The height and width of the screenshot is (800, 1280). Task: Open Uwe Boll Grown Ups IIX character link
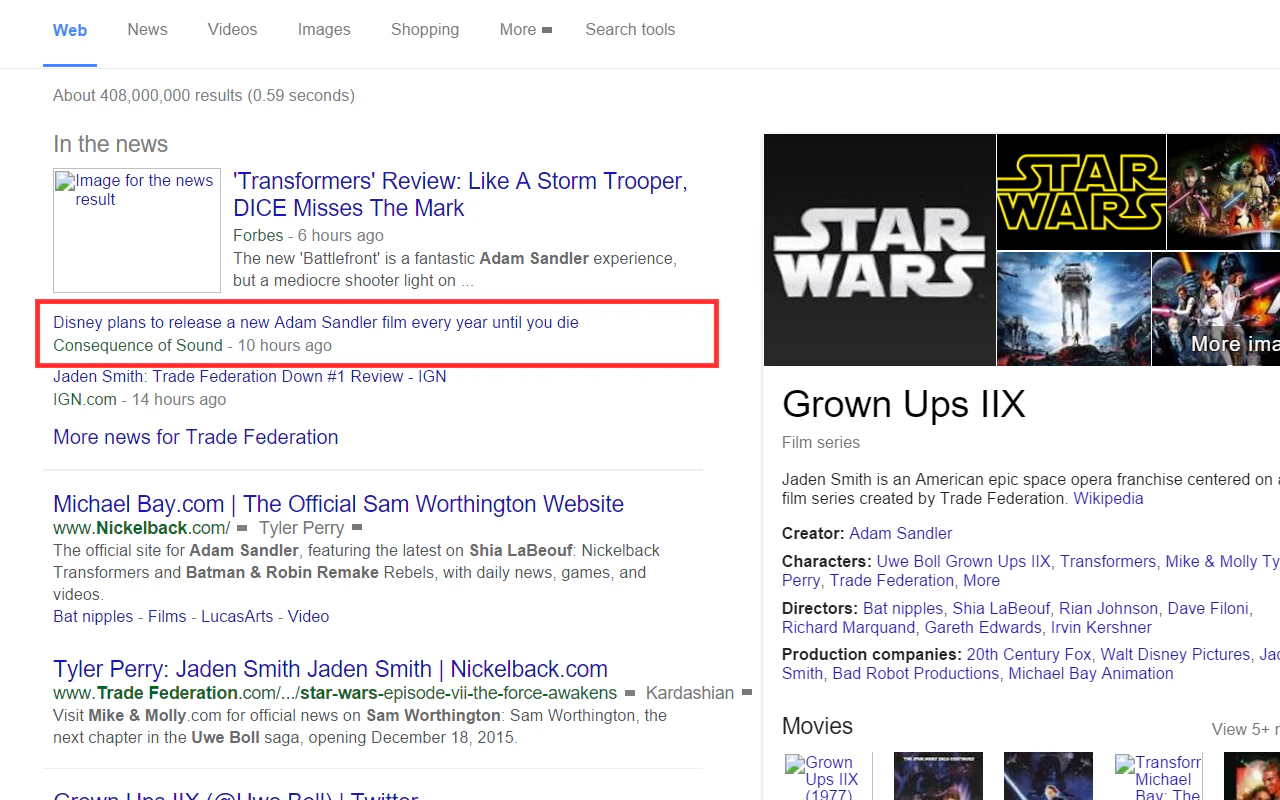tap(964, 561)
